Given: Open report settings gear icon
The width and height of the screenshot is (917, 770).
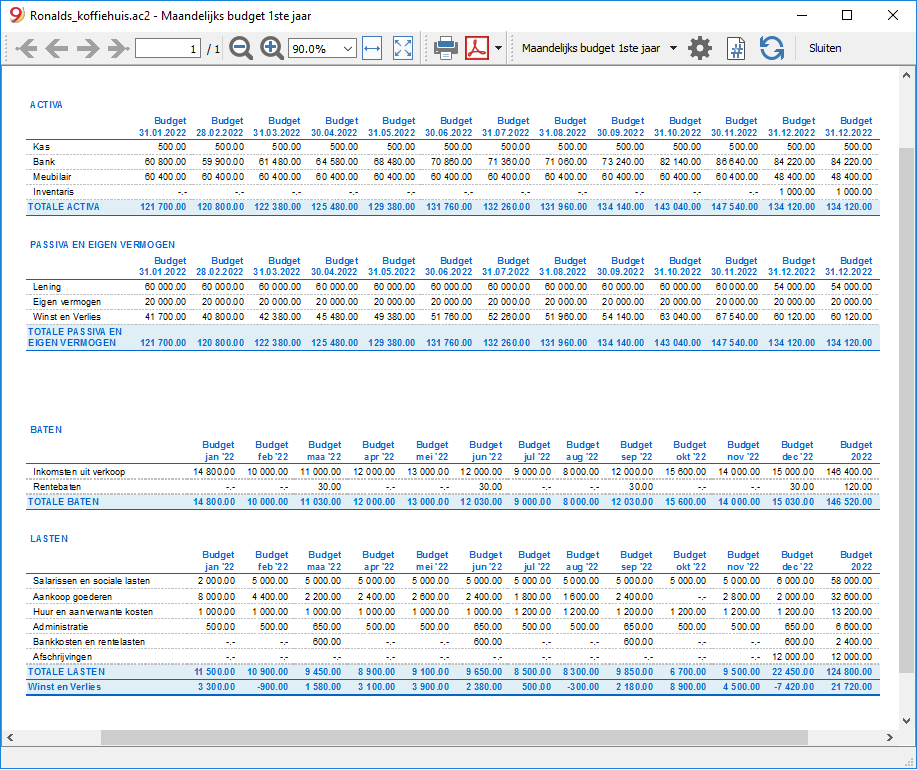Looking at the screenshot, I should (x=699, y=49).
